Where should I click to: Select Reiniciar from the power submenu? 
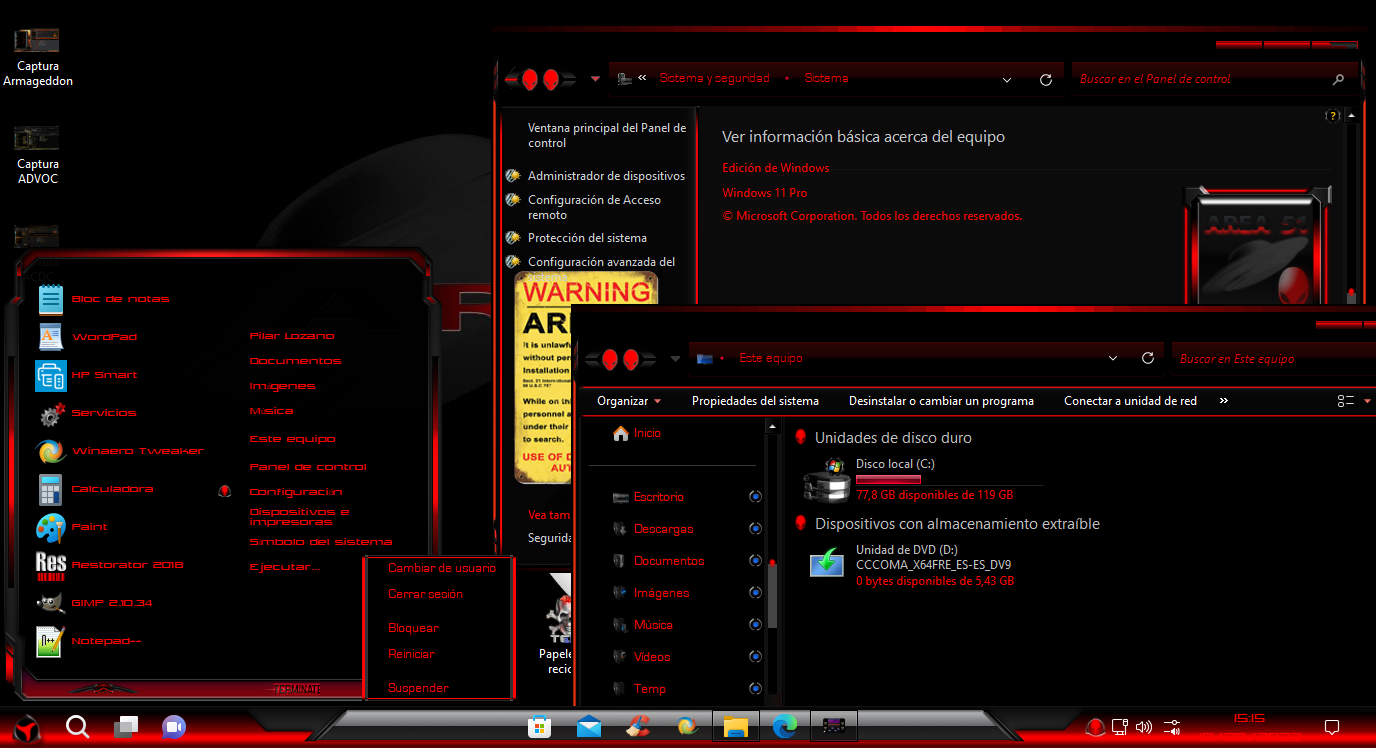tap(411, 653)
